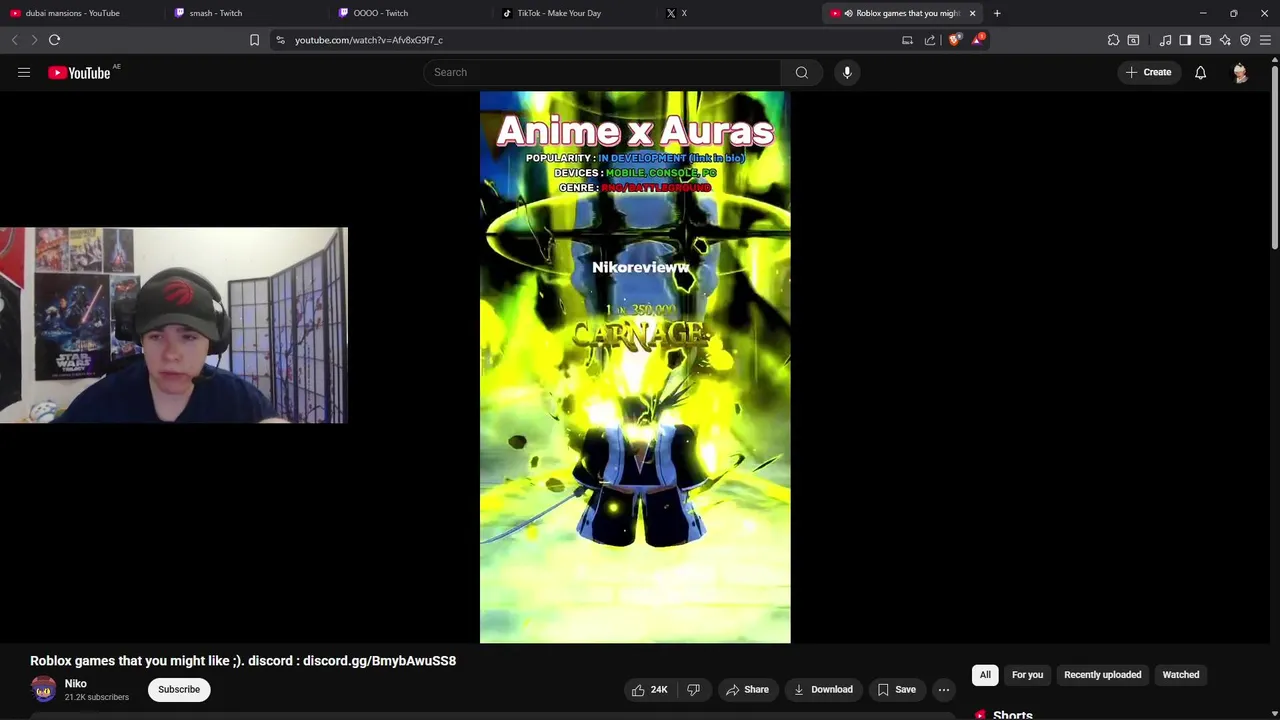Image resolution: width=1280 pixels, height=720 pixels.
Task: Open more actions ellipsis under video
Action: tap(943, 689)
